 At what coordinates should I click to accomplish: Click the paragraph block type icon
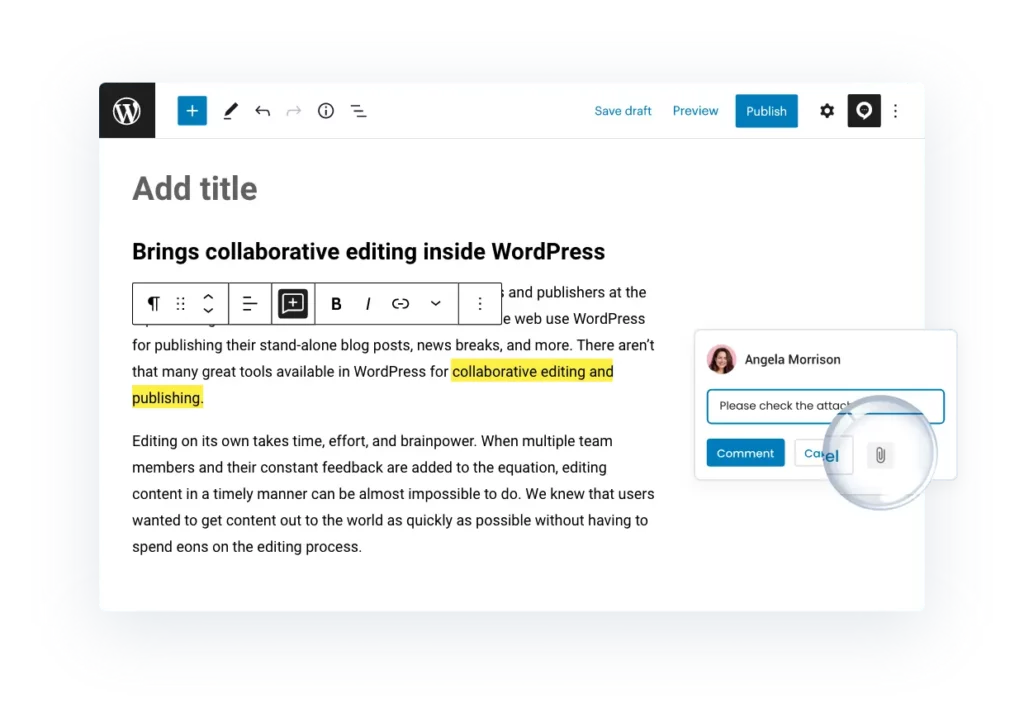coord(153,304)
